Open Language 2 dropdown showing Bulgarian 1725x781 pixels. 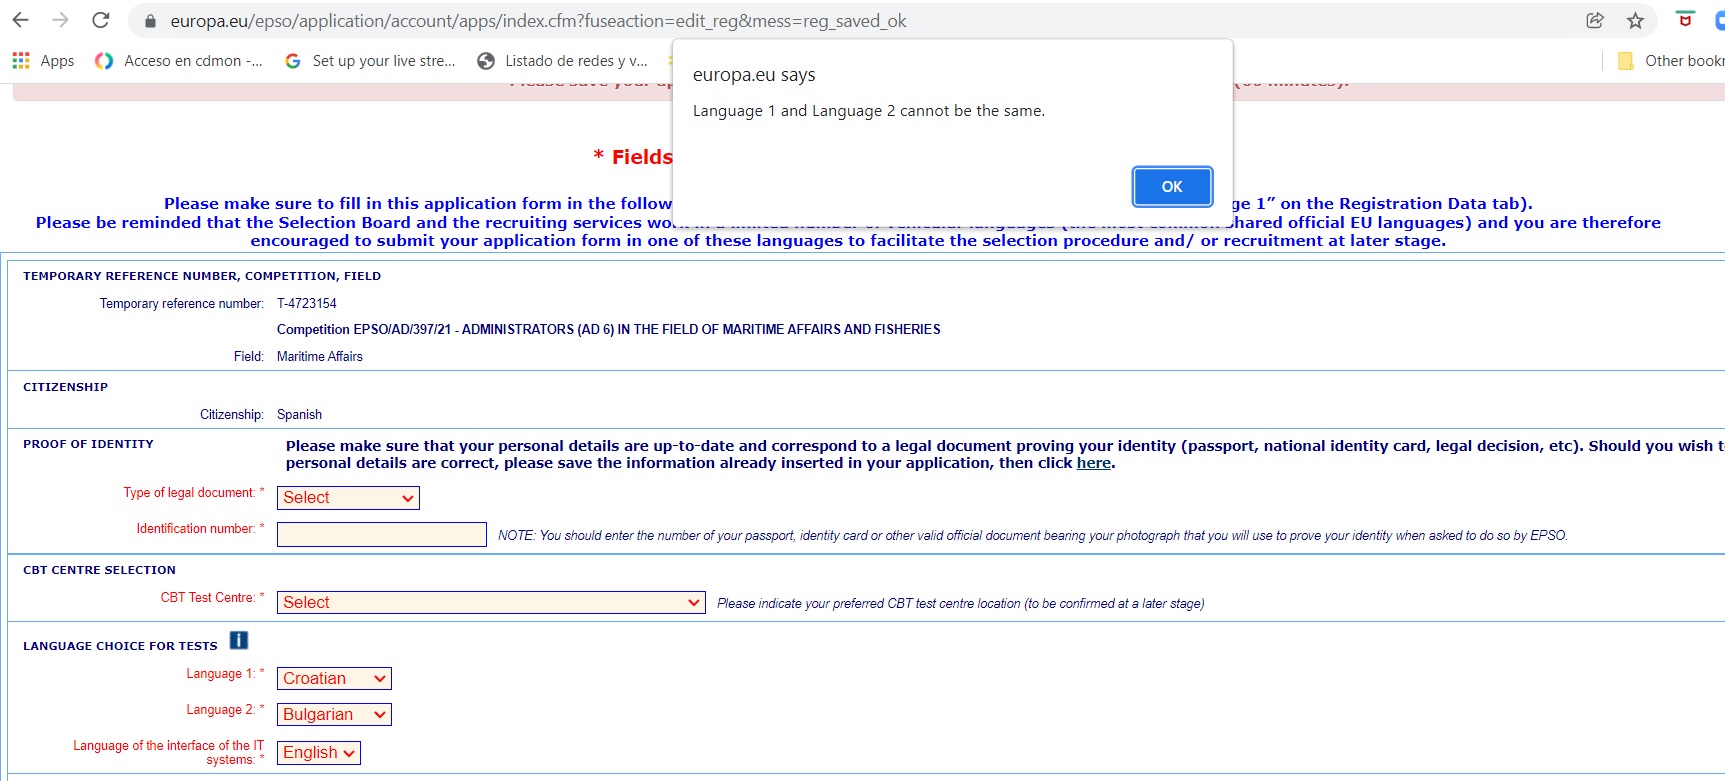tap(334, 715)
